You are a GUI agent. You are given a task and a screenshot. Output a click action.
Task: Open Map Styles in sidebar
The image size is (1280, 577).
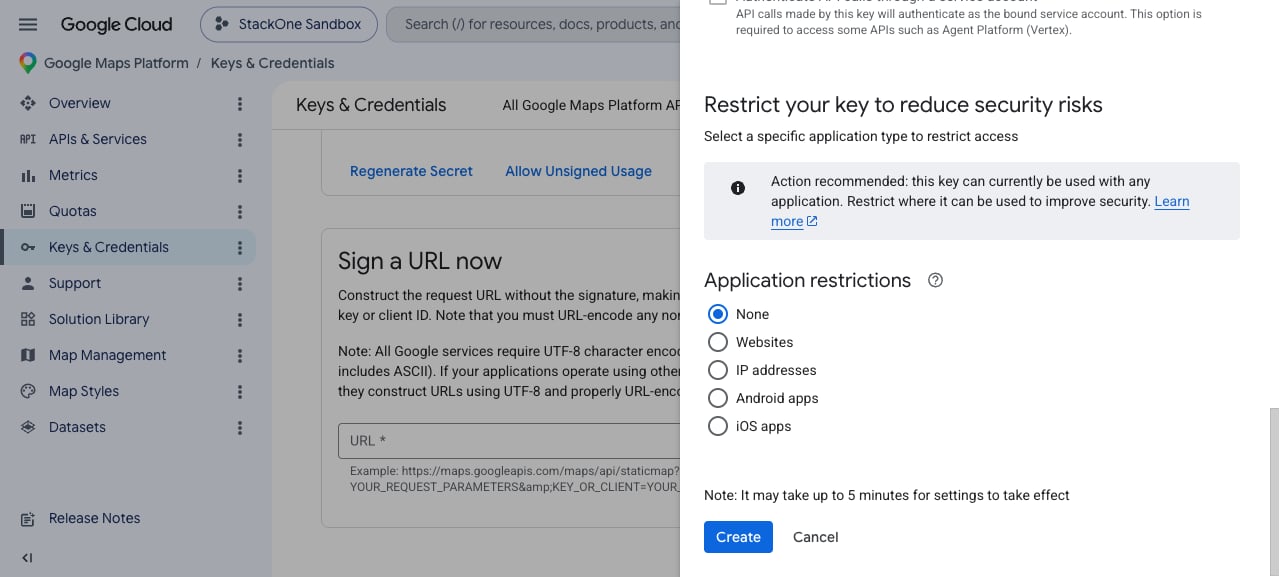pos(84,391)
